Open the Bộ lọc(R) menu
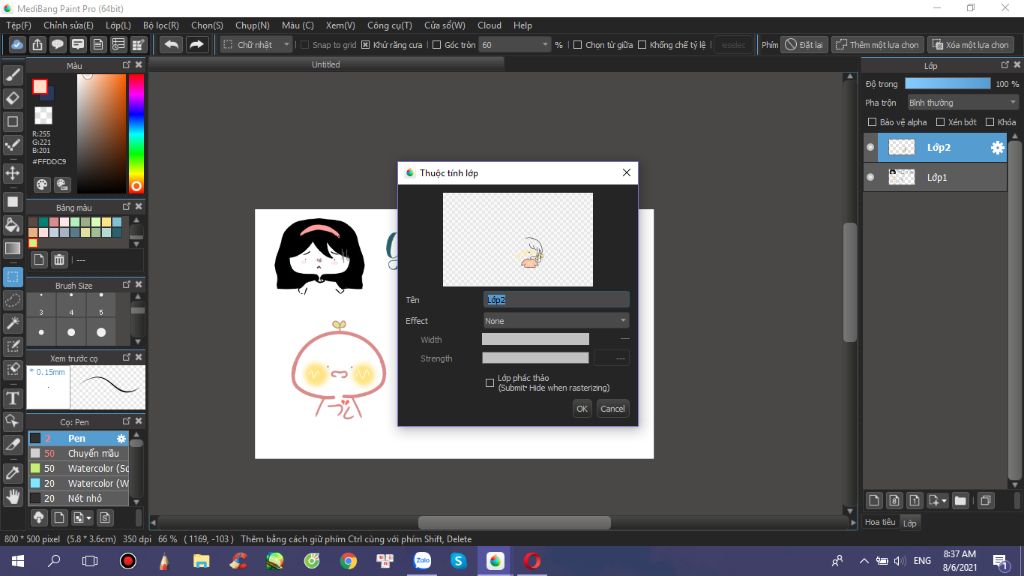 [161, 25]
